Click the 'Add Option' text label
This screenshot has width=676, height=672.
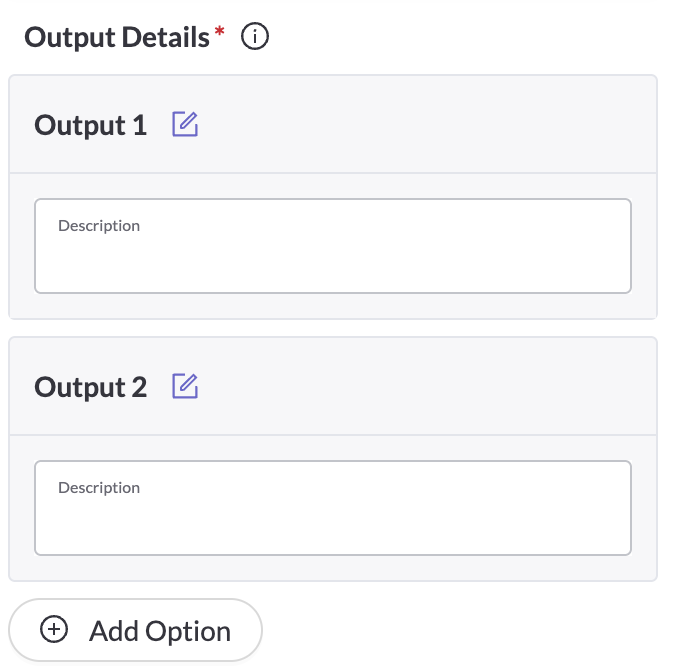160,632
